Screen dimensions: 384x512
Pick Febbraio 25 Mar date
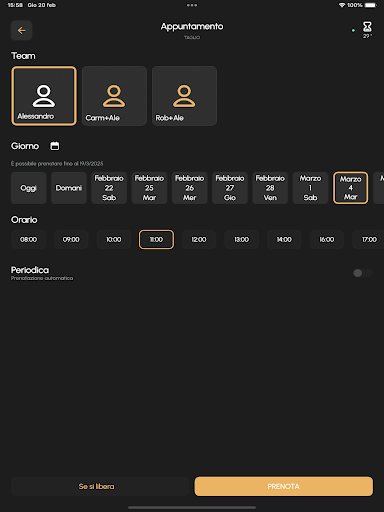pyautogui.click(x=149, y=188)
